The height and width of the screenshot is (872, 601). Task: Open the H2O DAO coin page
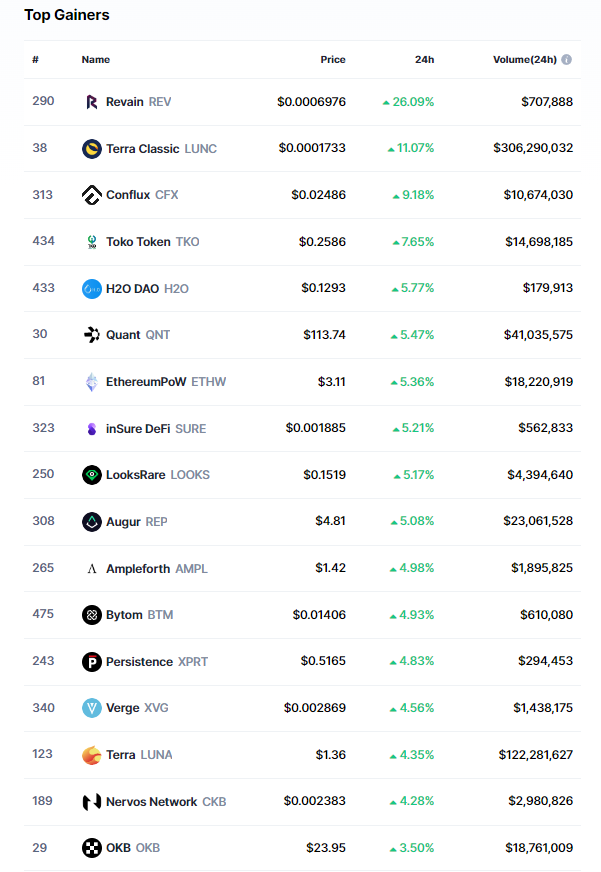click(147, 289)
